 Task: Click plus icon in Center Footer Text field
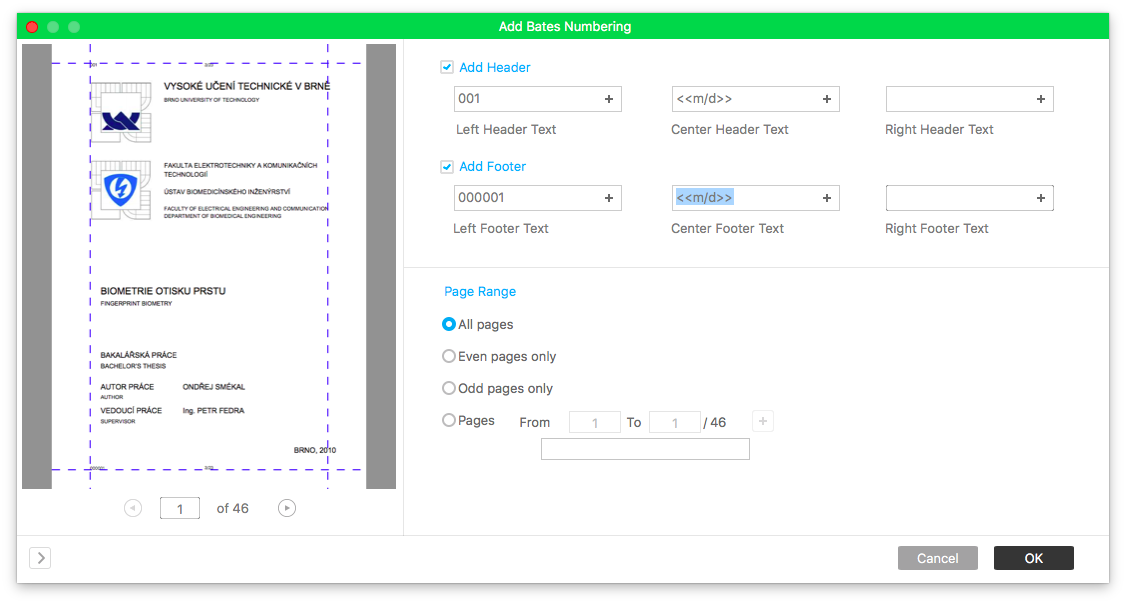827,198
